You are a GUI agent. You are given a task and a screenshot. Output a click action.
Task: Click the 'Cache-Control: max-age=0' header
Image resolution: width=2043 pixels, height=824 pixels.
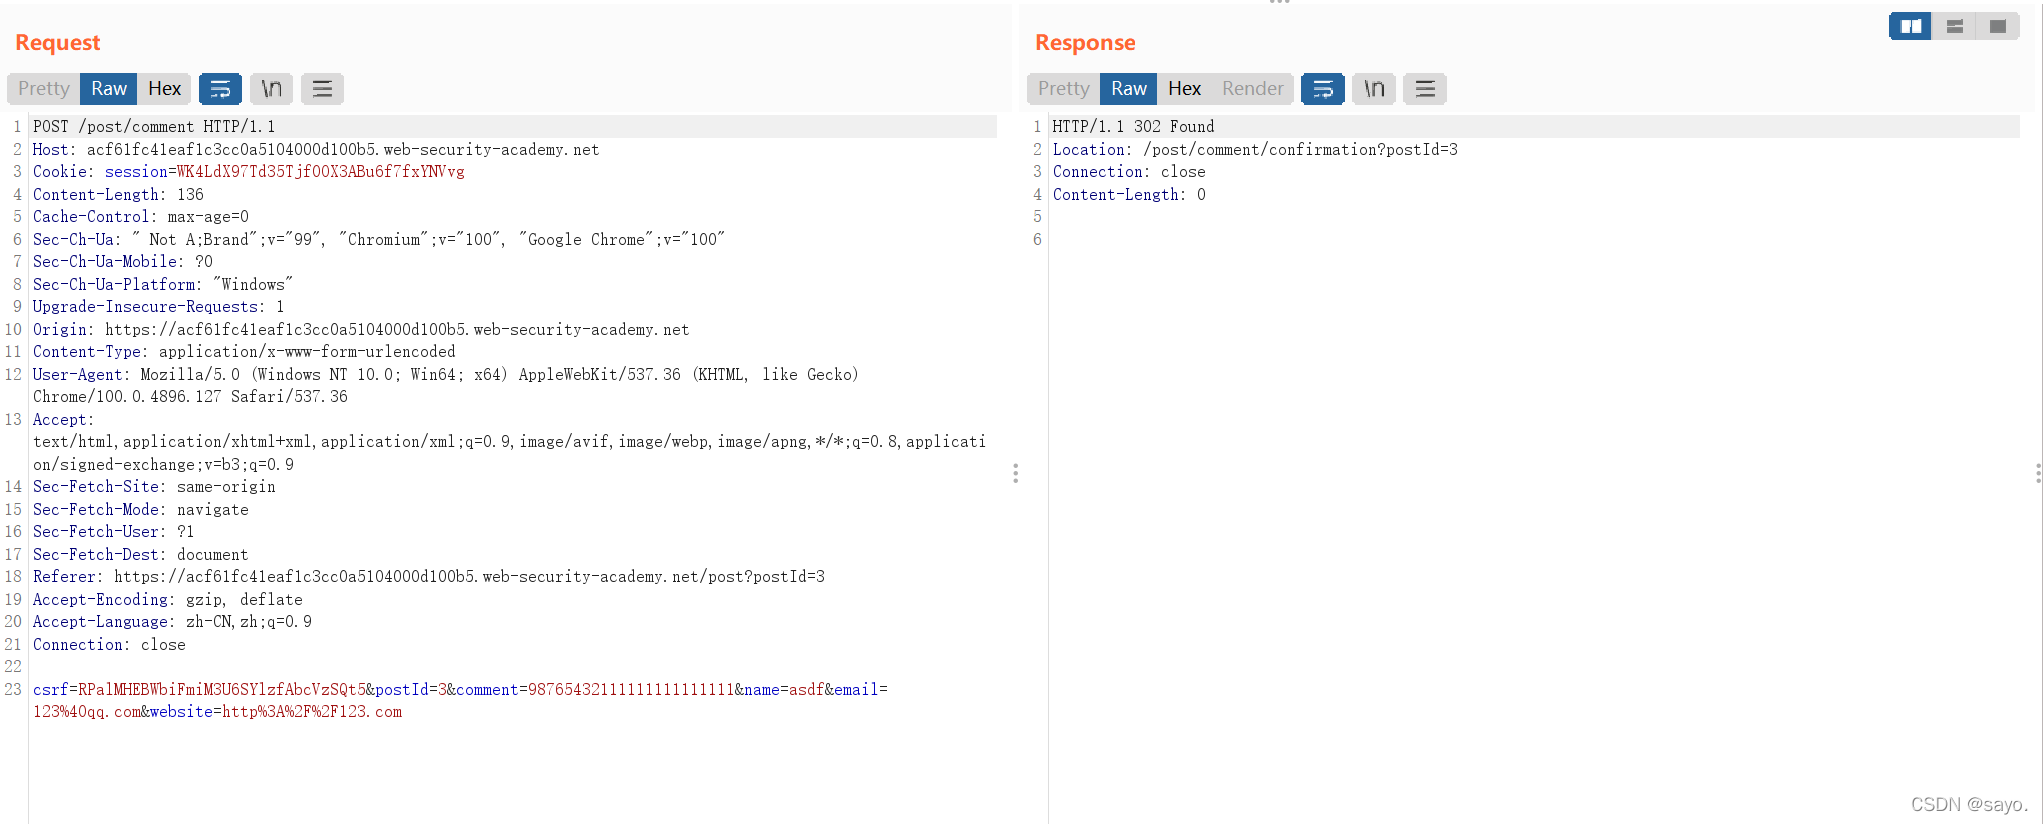pos(141,217)
